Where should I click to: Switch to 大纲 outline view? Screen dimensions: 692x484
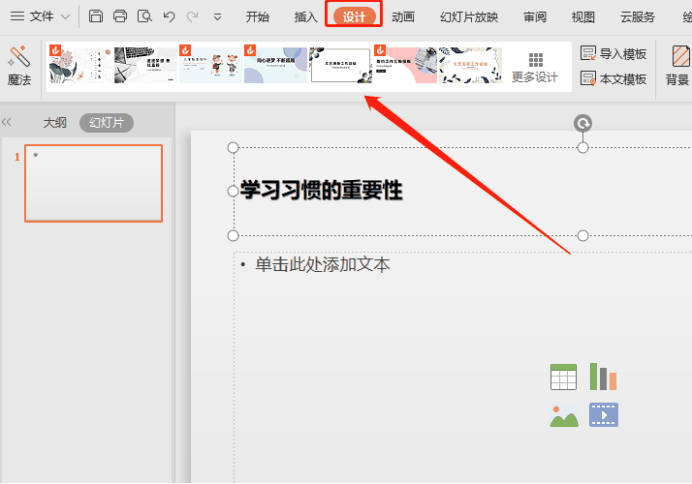tap(55, 123)
